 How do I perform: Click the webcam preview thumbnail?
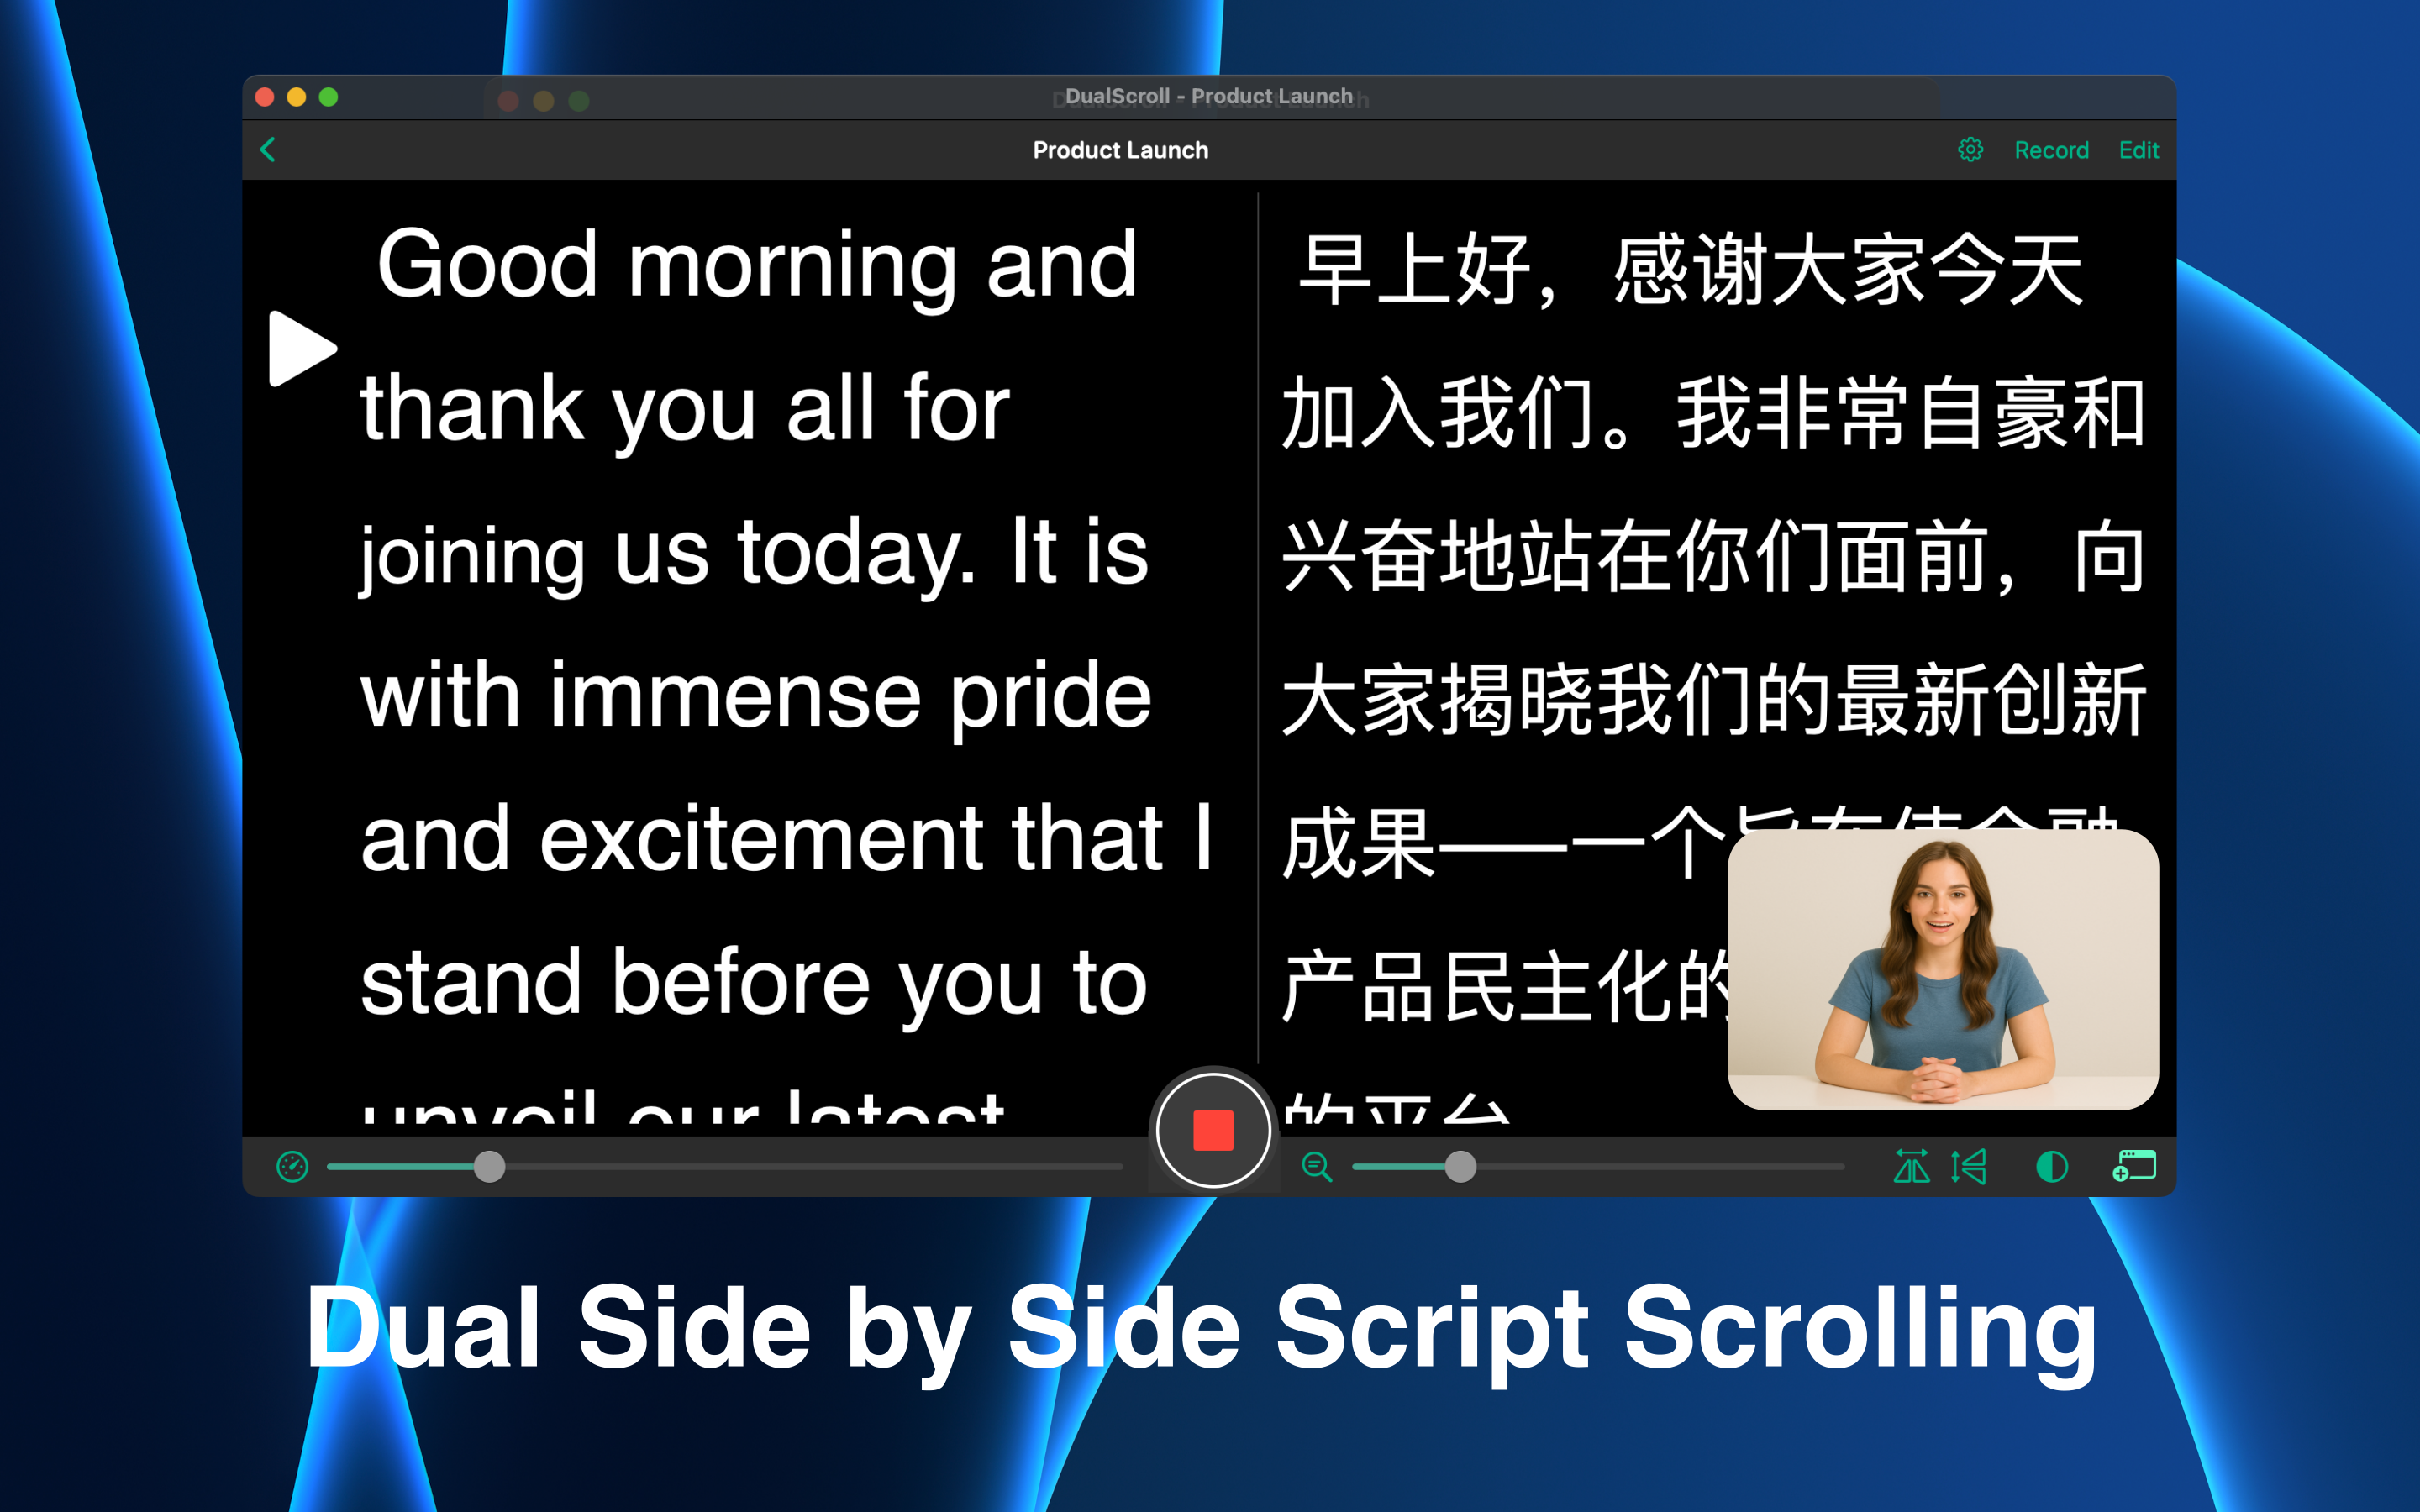click(x=1943, y=969)
